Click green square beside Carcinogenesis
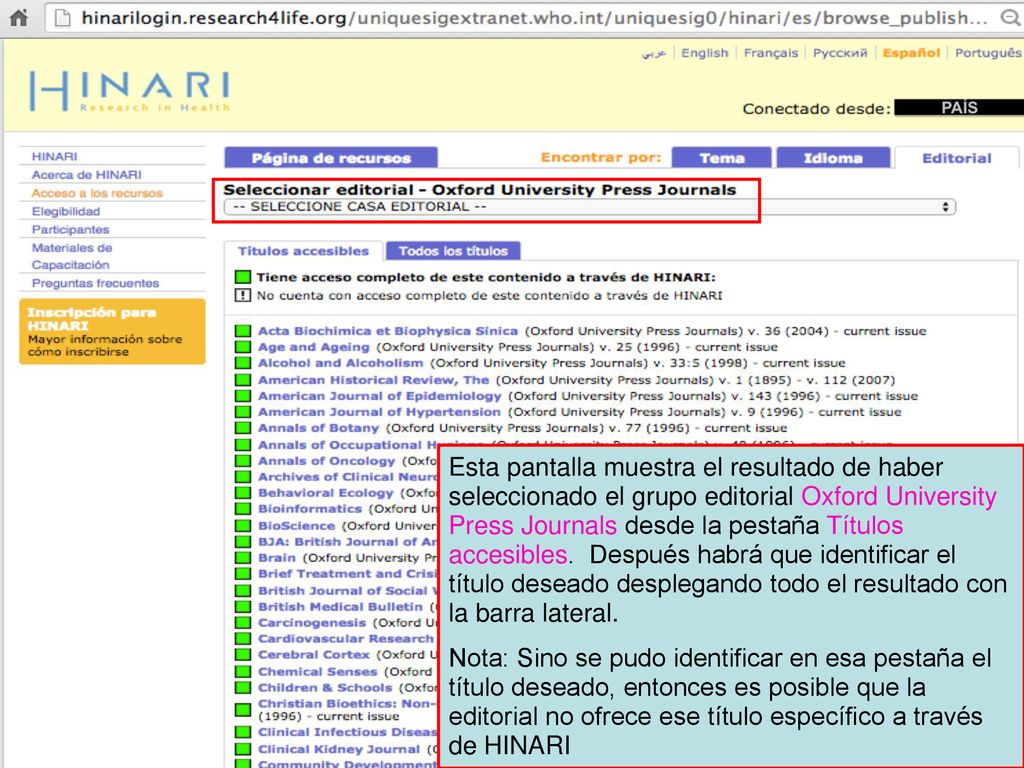Viewport: 1024px width, 768px height. click(x=243, y=623)
